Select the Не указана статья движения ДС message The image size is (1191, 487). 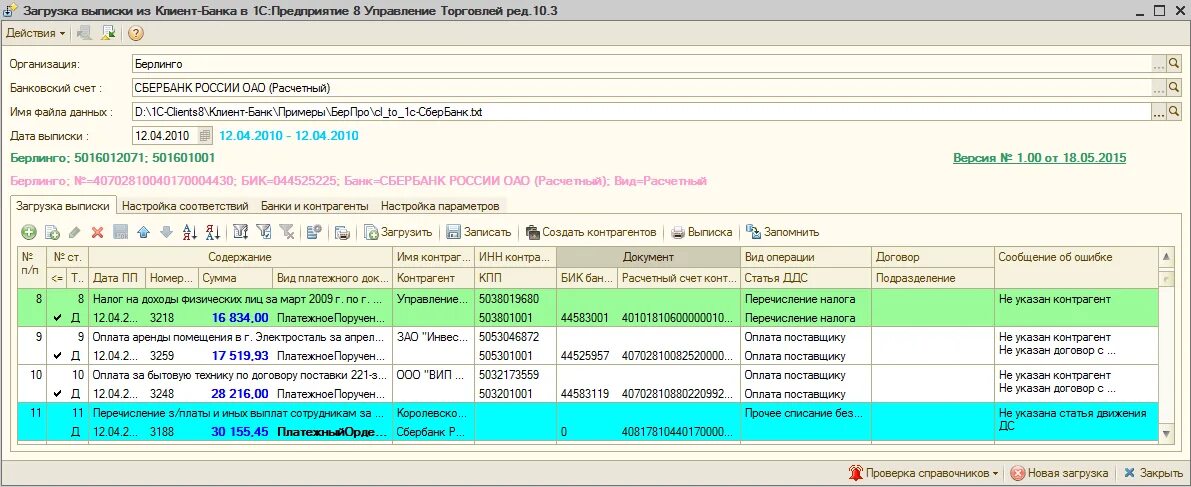point(1077,419)
